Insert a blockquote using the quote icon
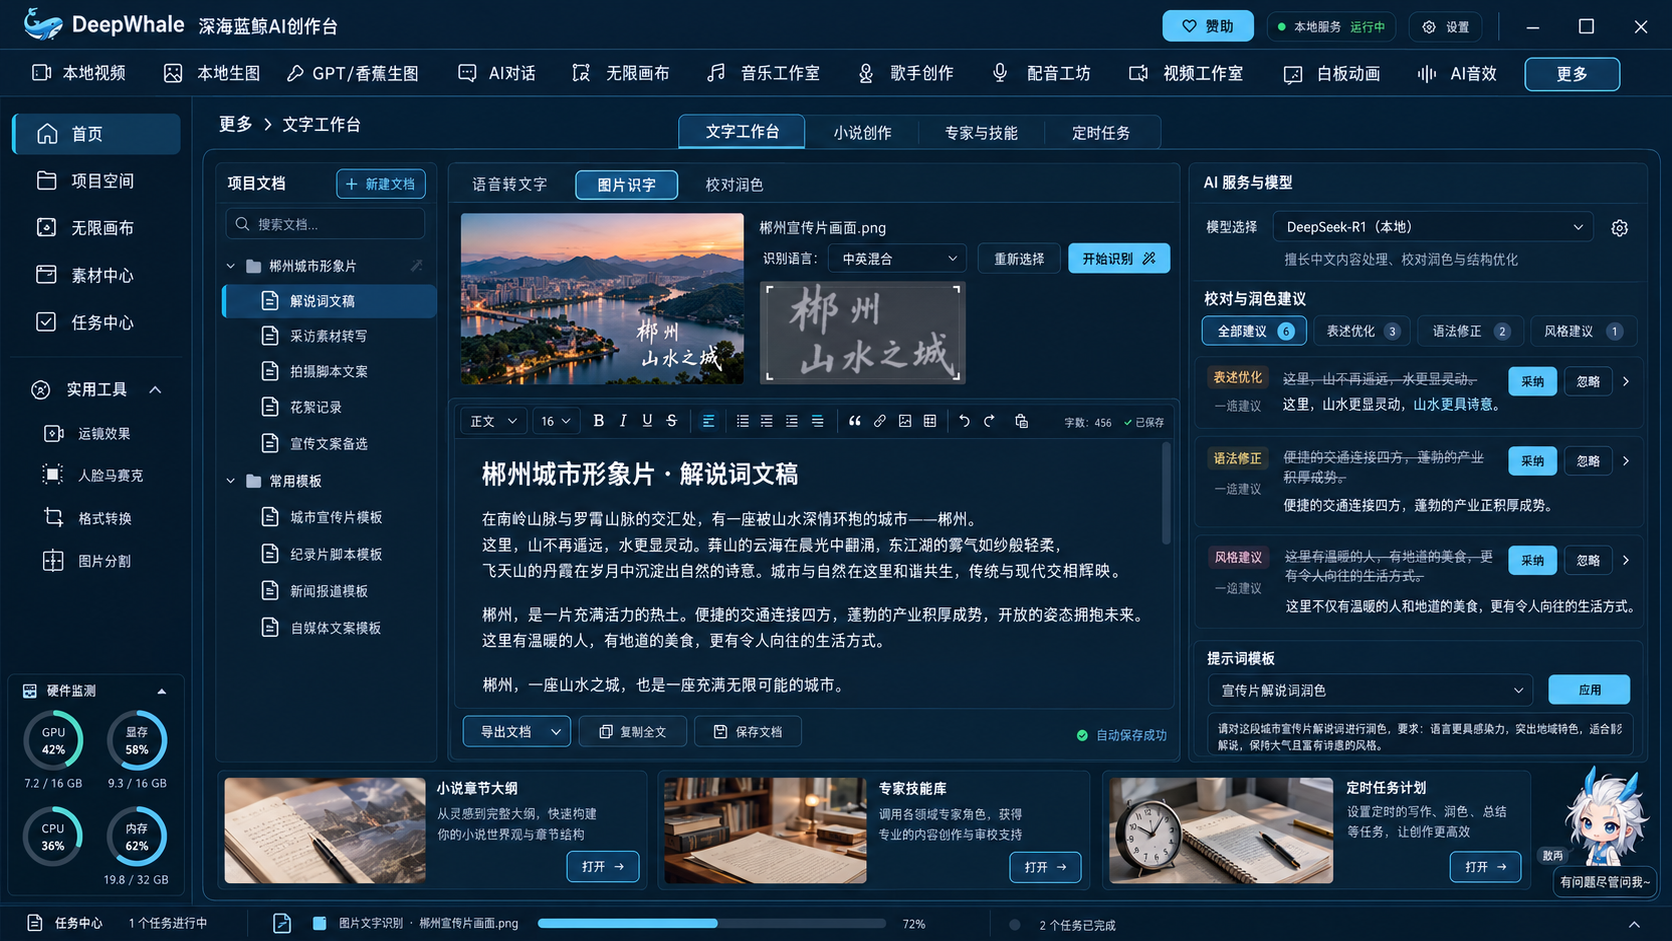The image size is (1672, 941). coord(855,421)
